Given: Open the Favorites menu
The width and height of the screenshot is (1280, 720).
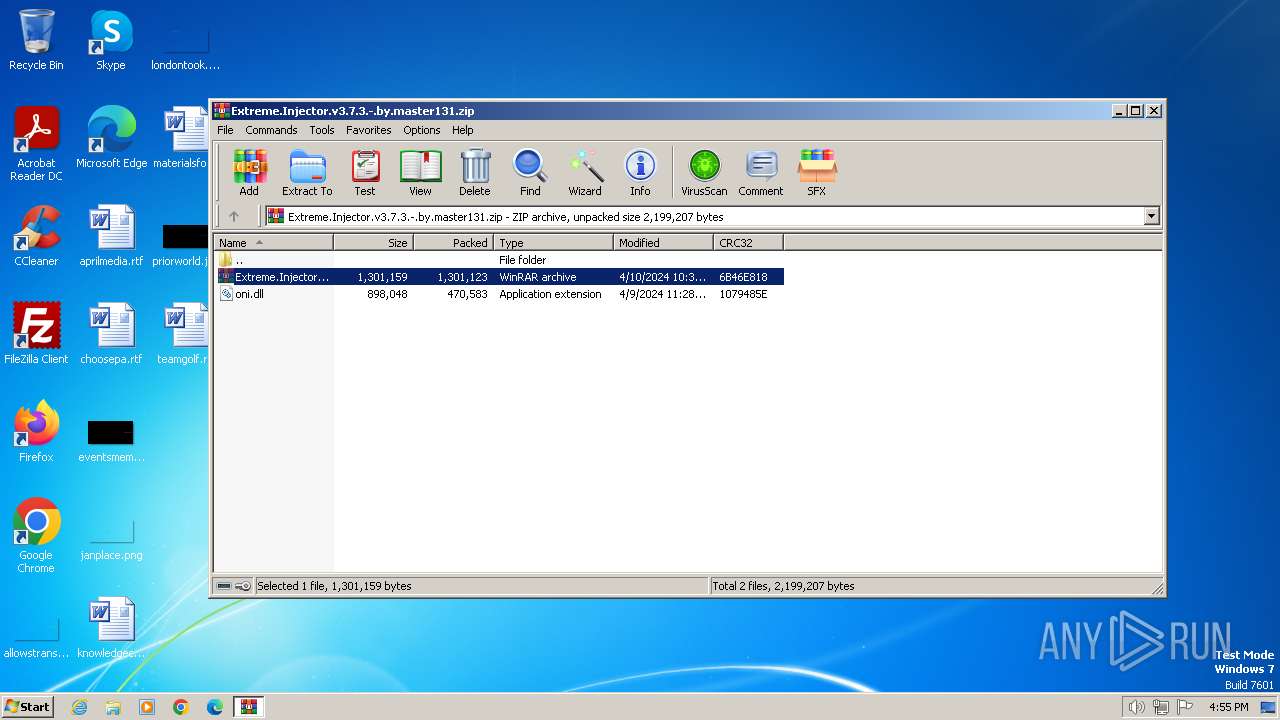Looking at the screenshot, I should pyautogui.click(x=369, y=130).
